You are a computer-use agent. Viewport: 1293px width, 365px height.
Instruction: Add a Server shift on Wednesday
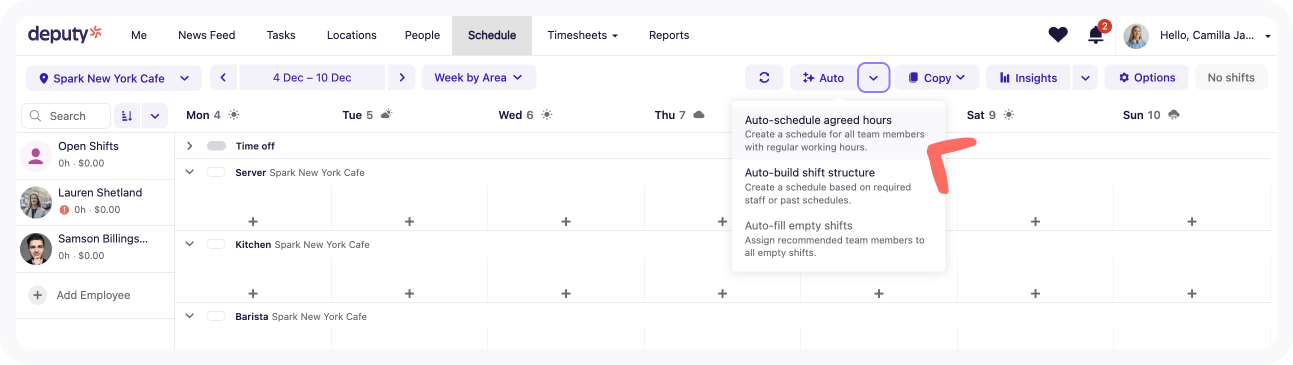click(566, 221)
